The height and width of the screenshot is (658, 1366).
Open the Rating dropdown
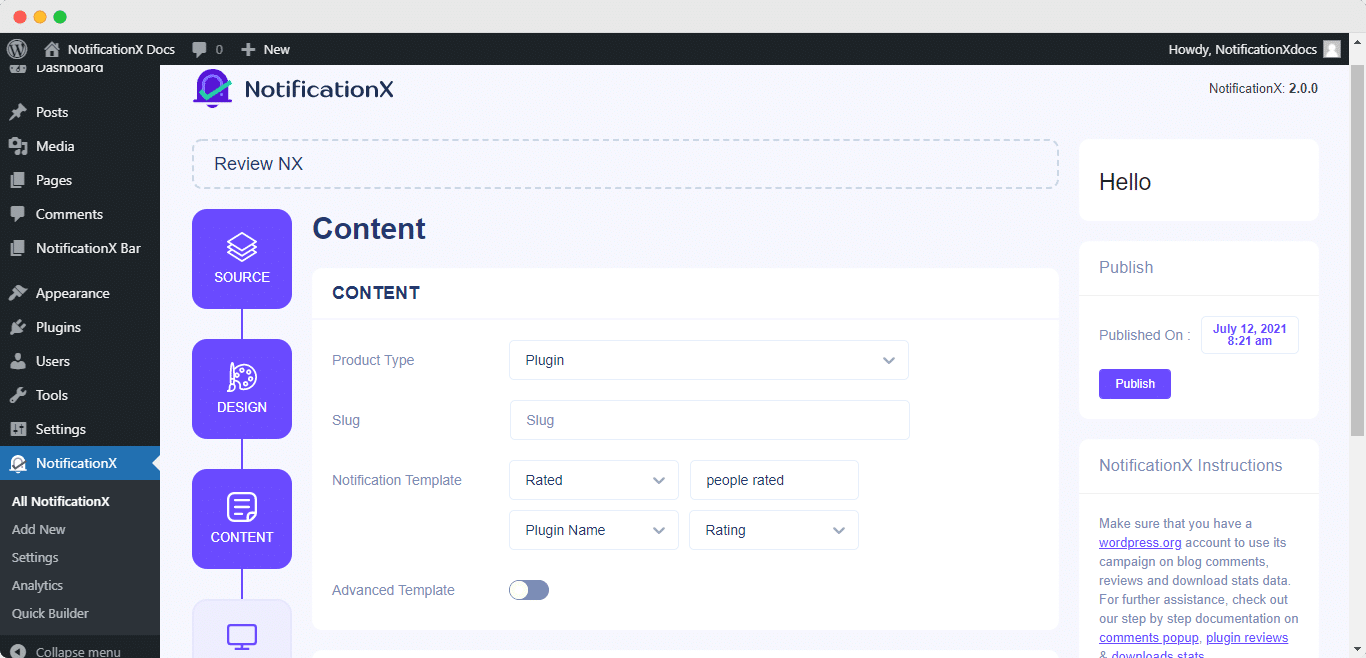click(x=774, y=530)
